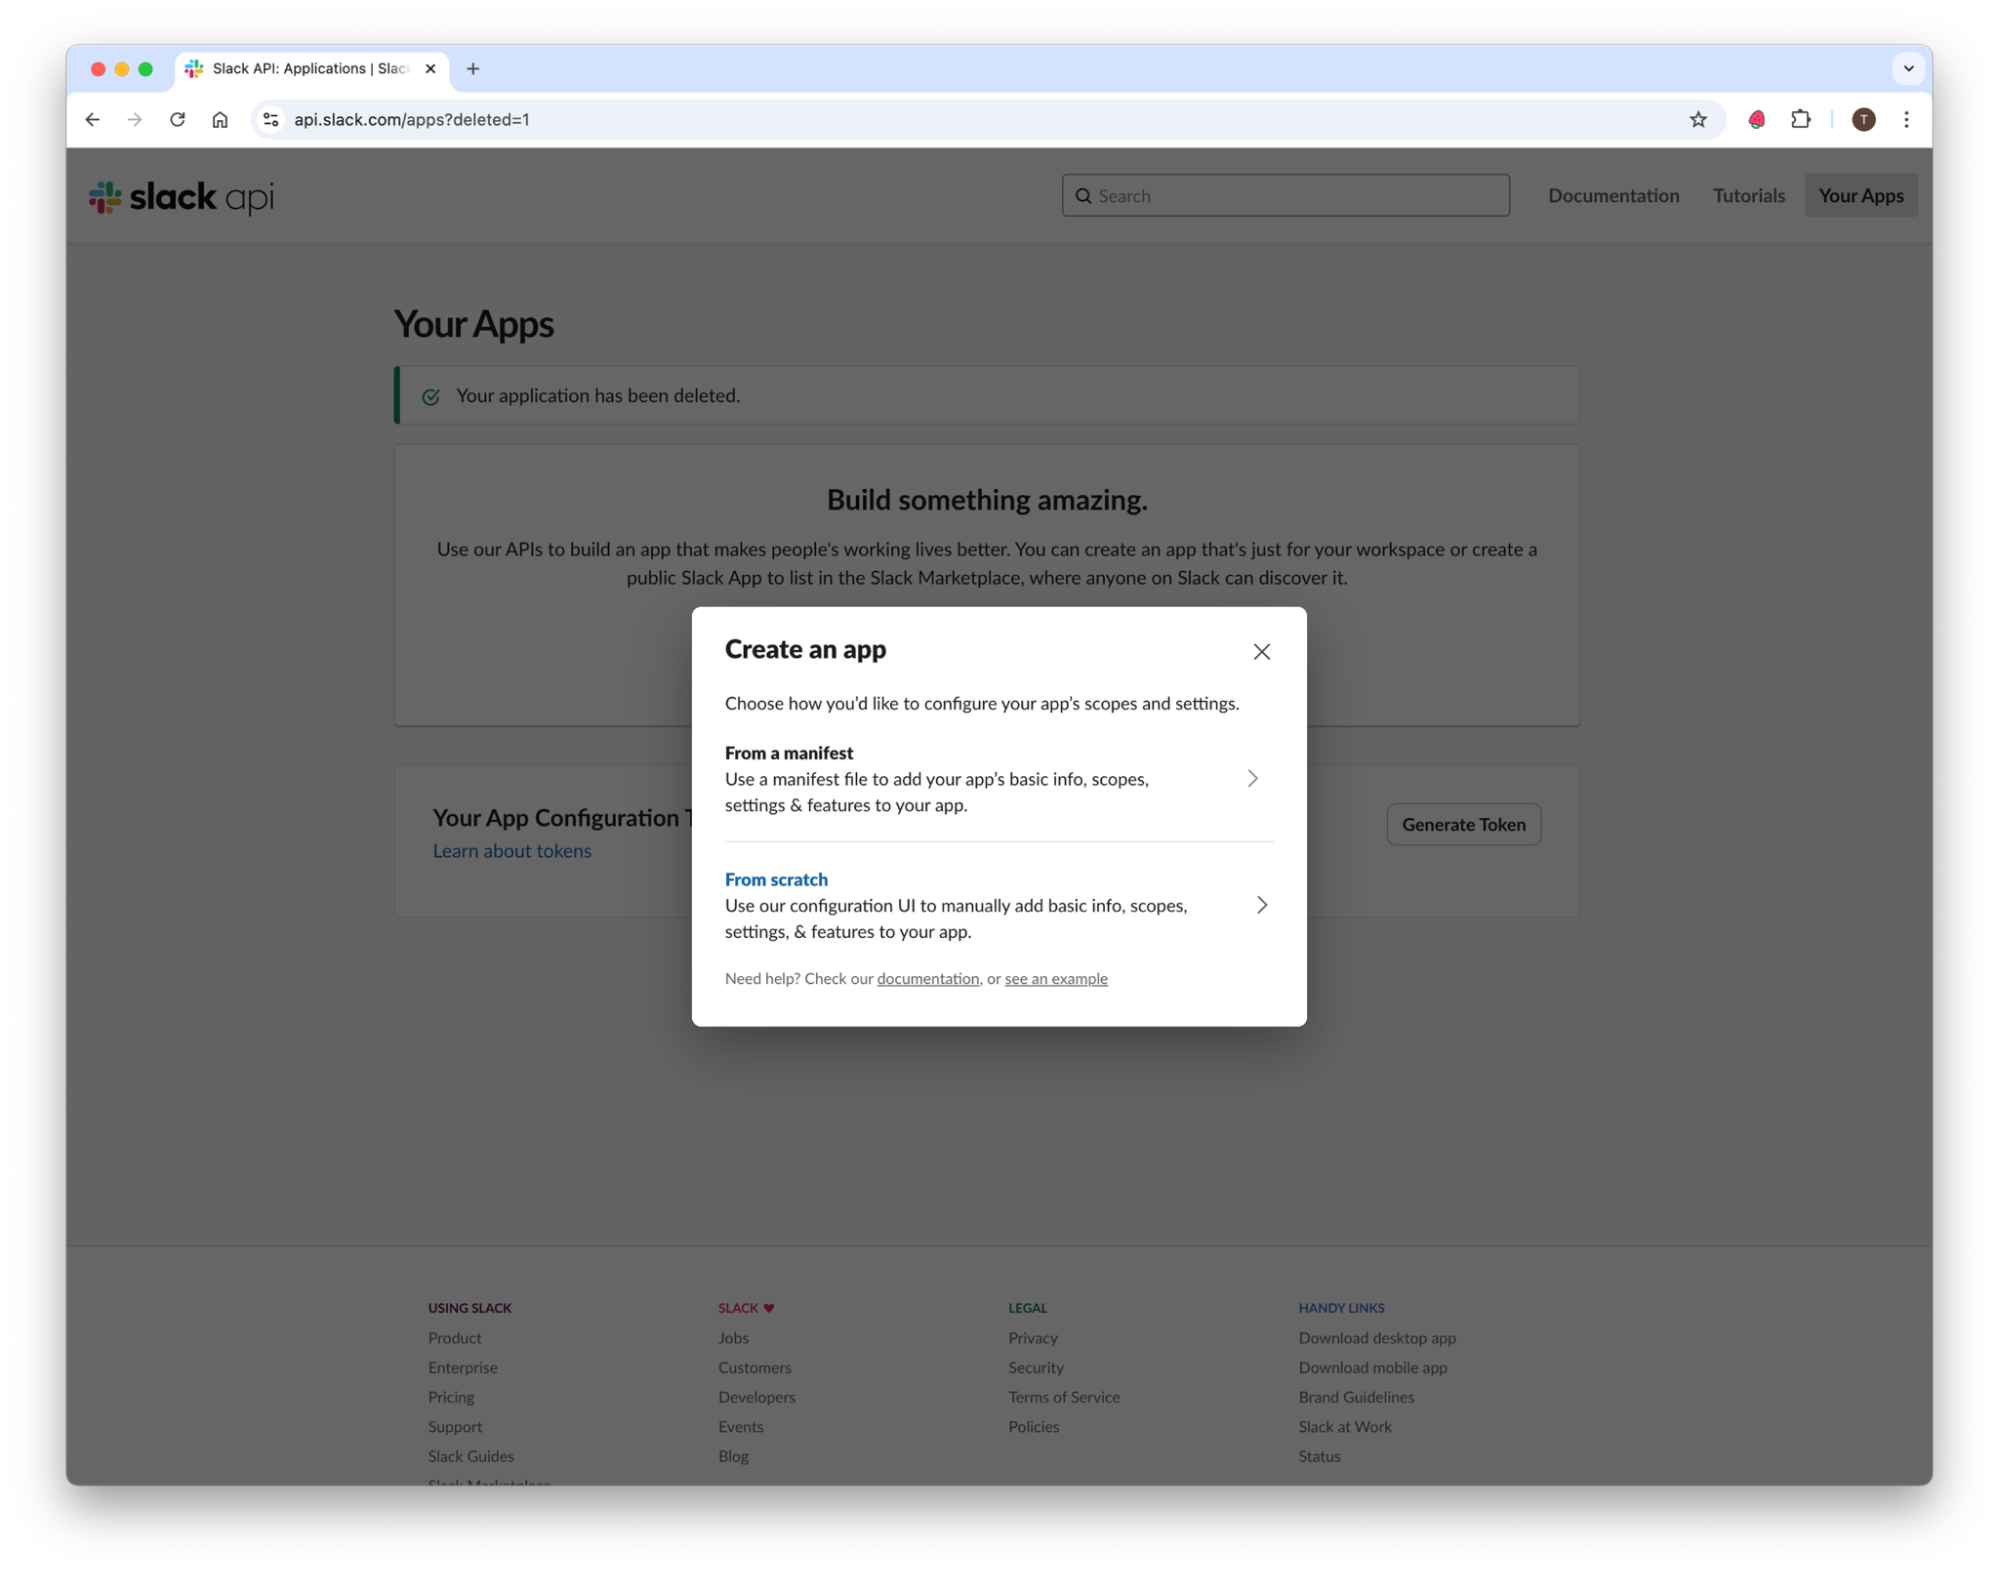The height and width of the screenshot is (1574, 1999).
Task: Click the address bar URL
Action: coord(411,120)
